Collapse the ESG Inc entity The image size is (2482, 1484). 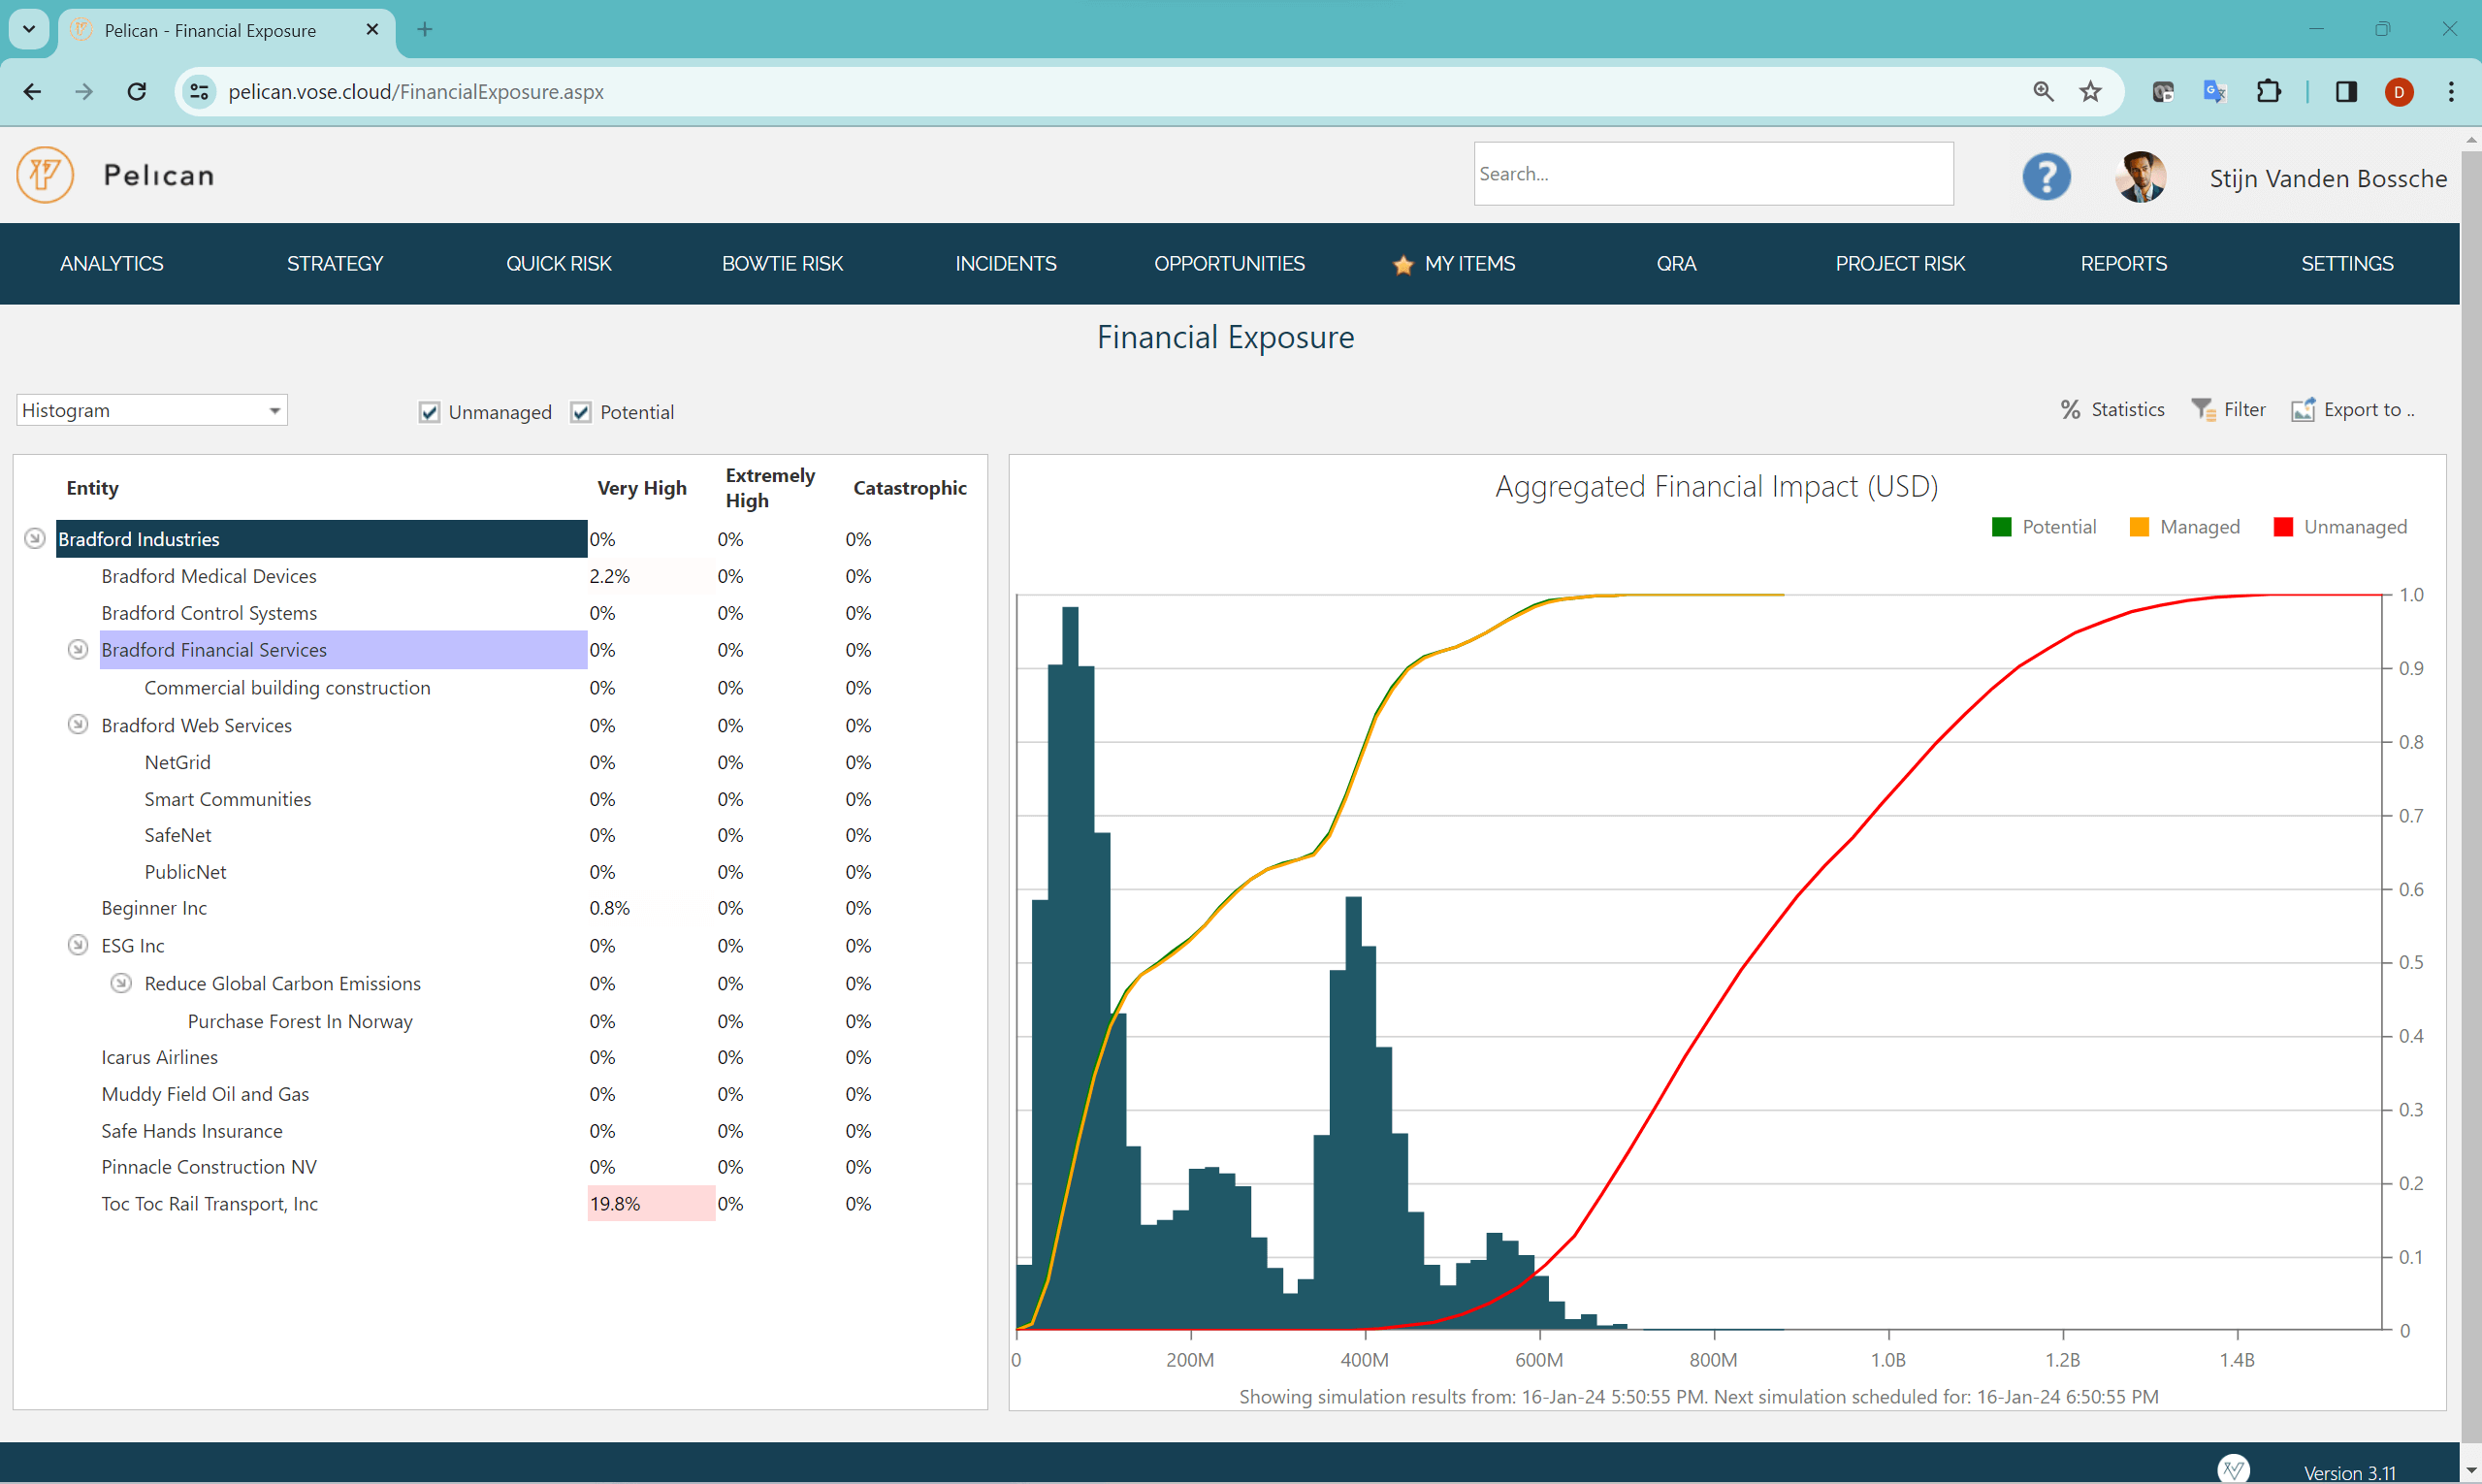tap(78, 944)
